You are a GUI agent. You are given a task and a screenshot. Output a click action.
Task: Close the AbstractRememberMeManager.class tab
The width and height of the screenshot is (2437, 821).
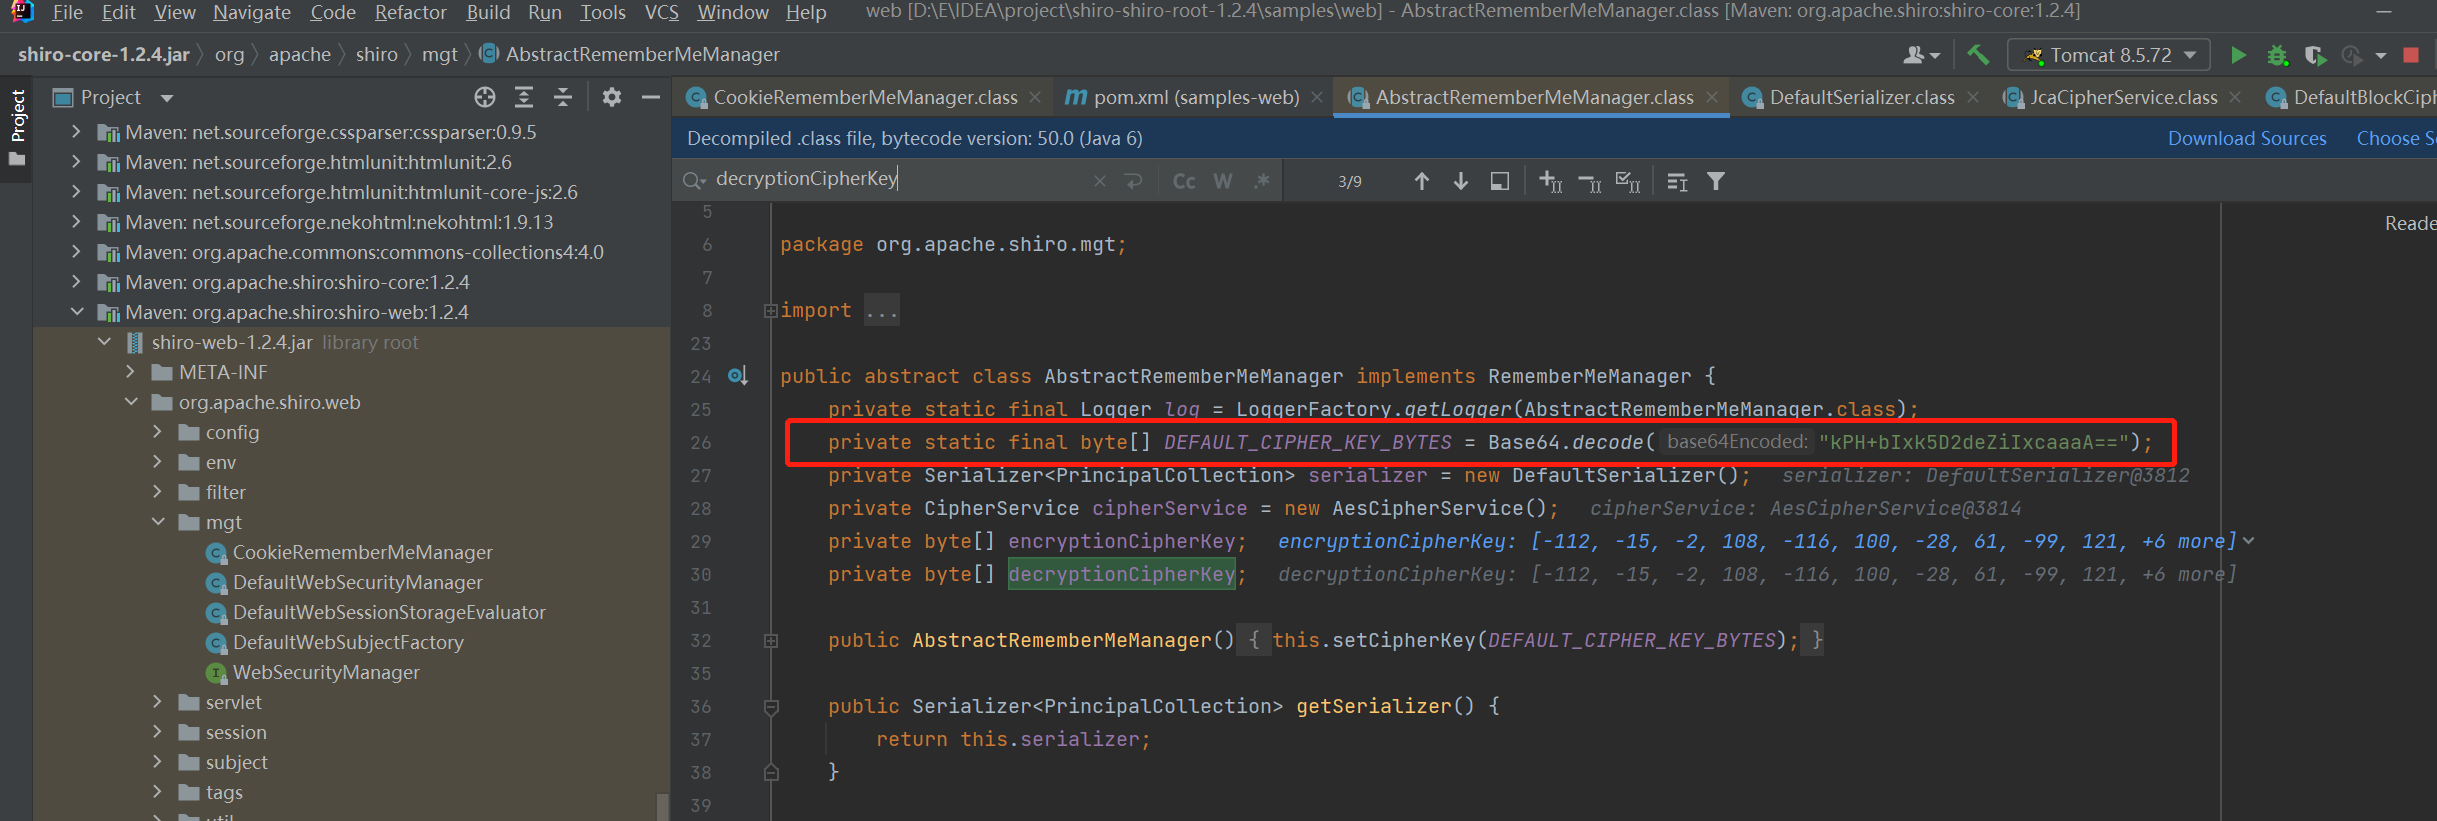coord(1712,97)
